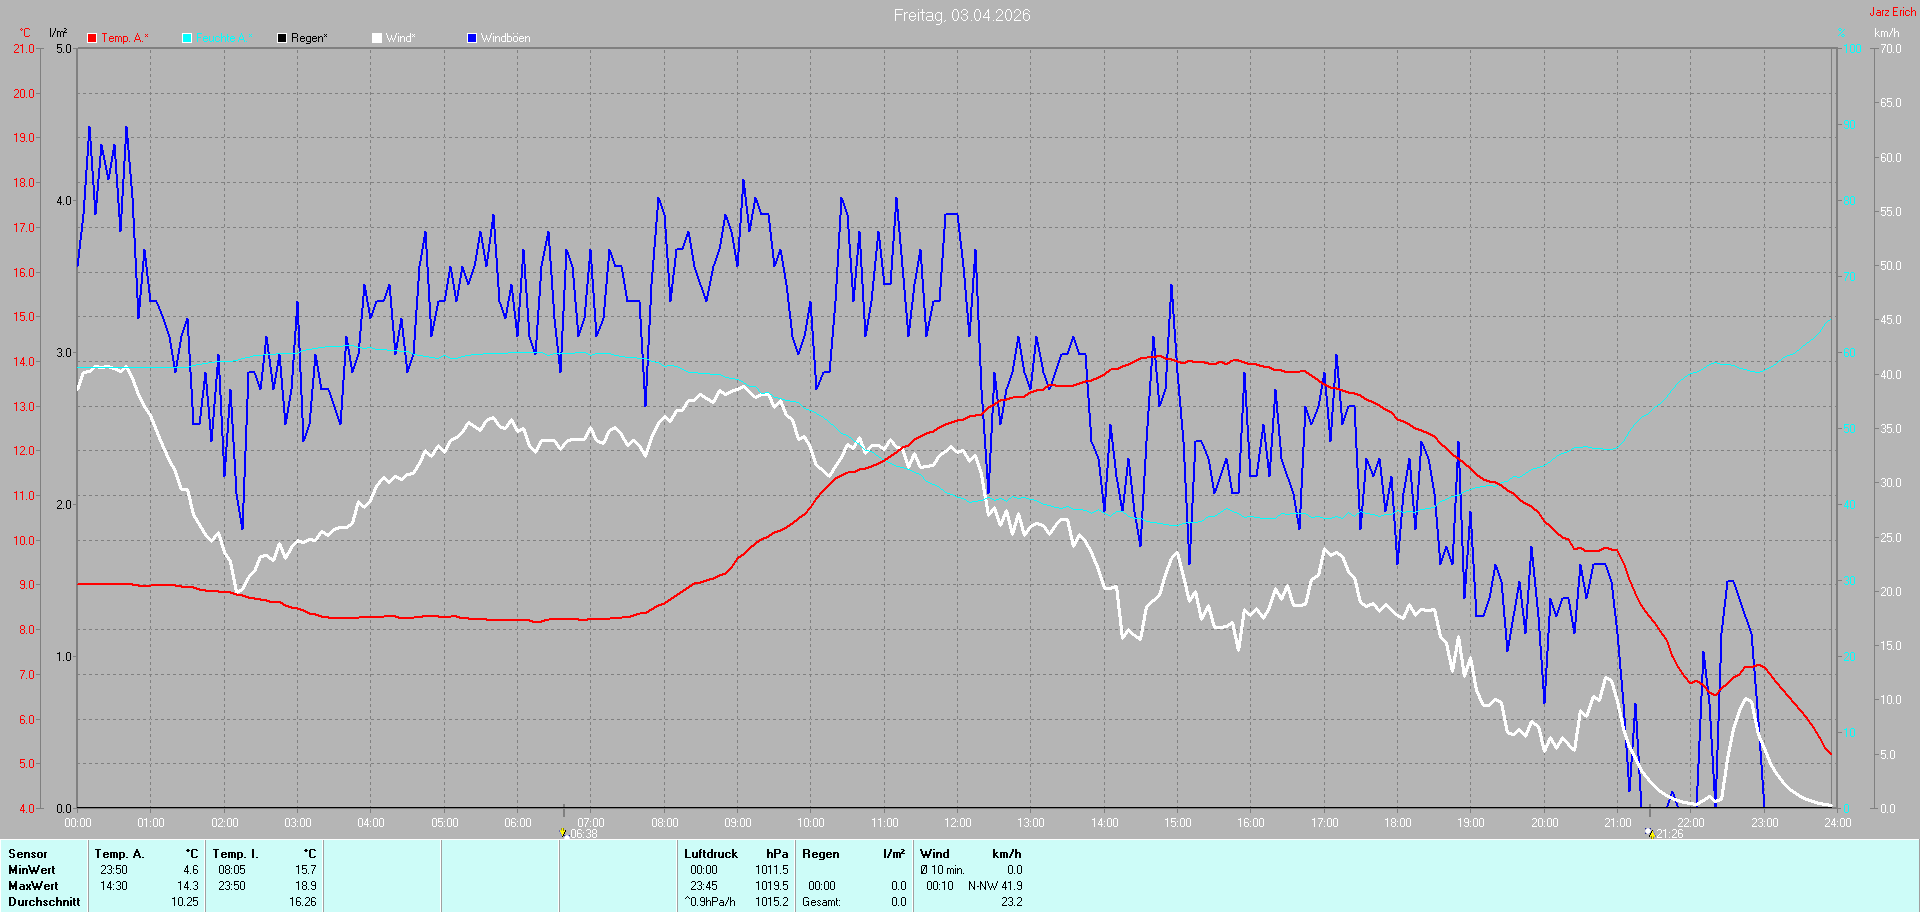Viewport: 1920px width, 912px height.
Task: Click the "18:00" time axis label
Action: click(x=1398, y=823)
